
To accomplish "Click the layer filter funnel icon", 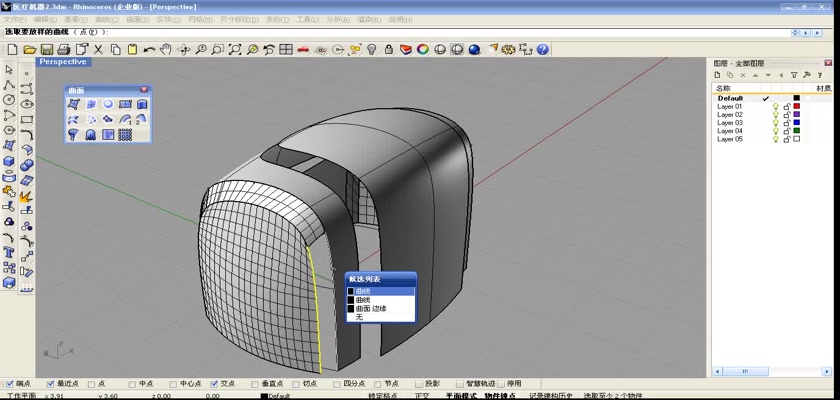I will click(x=793, y=75).
